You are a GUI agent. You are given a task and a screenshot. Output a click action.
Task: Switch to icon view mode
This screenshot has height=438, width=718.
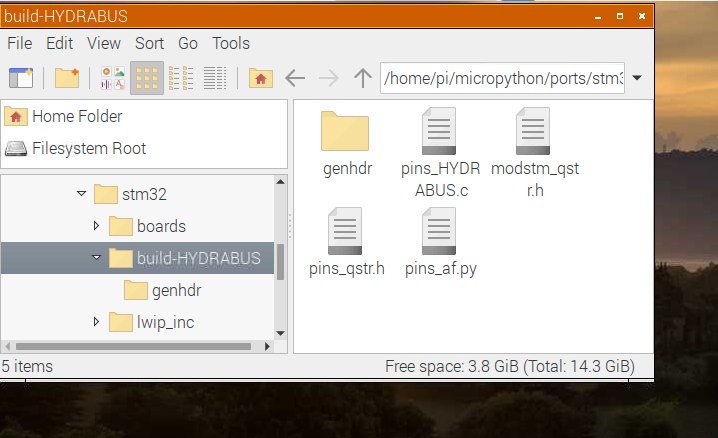pos(147,78)
